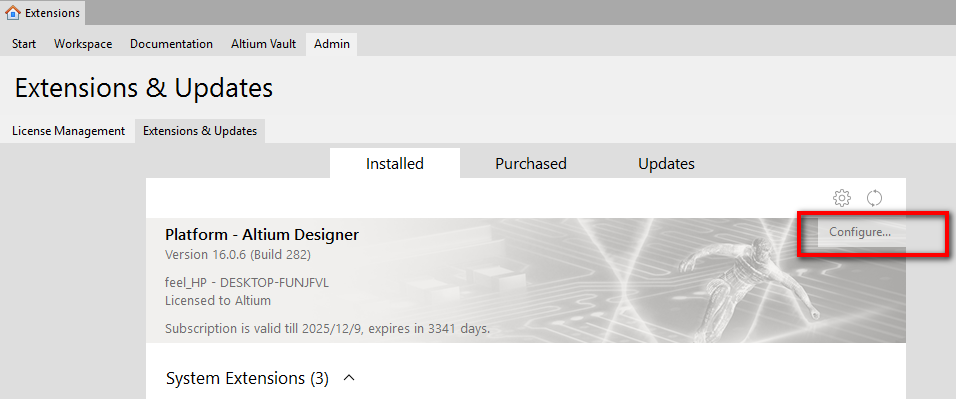Image resolution: width=956 pixels, height=399 pixels.
Task: Click the feel_HP - DESKTOP-FUNJFVL text
Action: [x=247, y=282]
